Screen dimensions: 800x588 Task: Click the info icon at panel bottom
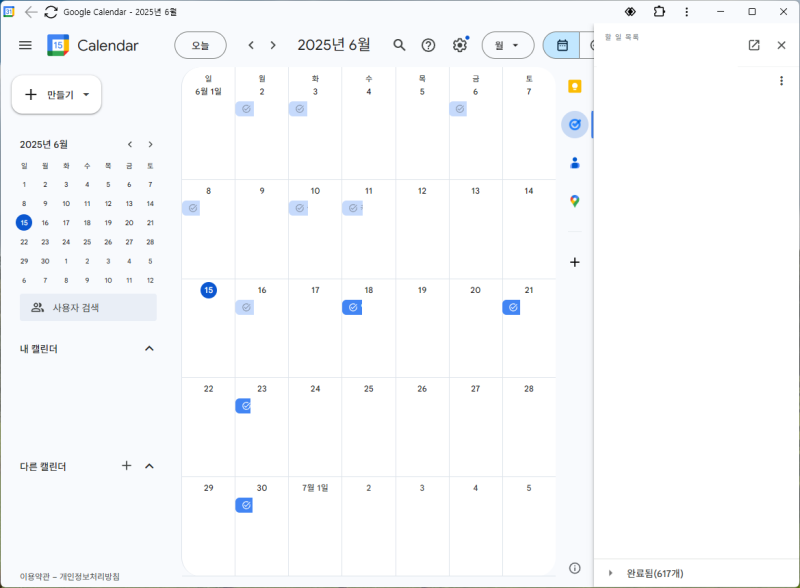pos(574,568)
